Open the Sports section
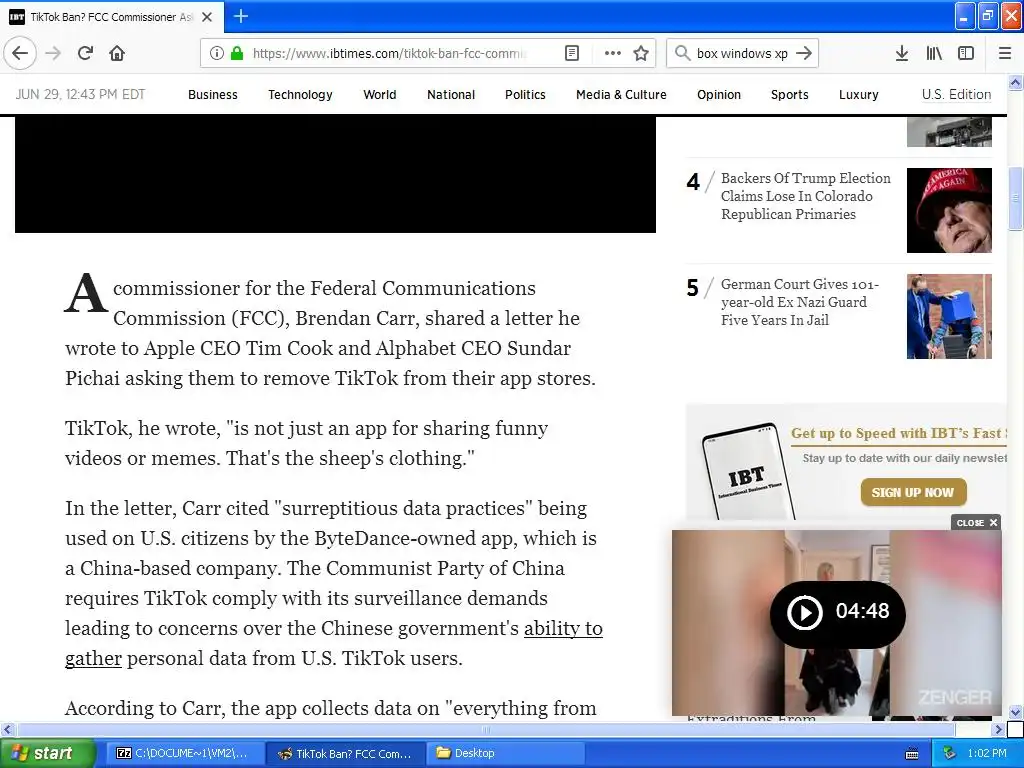1024x768 pixels. click(790, 95)
